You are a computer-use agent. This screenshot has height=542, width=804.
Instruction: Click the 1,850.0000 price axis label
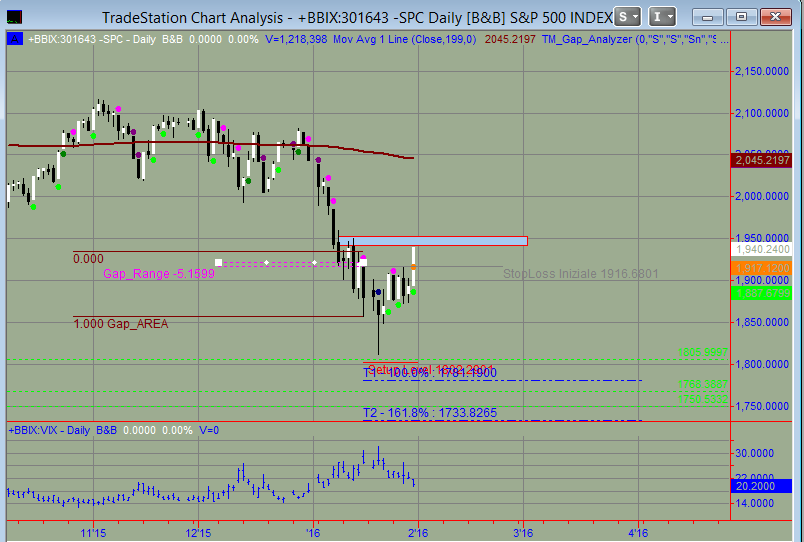click(x=761, y=322)
